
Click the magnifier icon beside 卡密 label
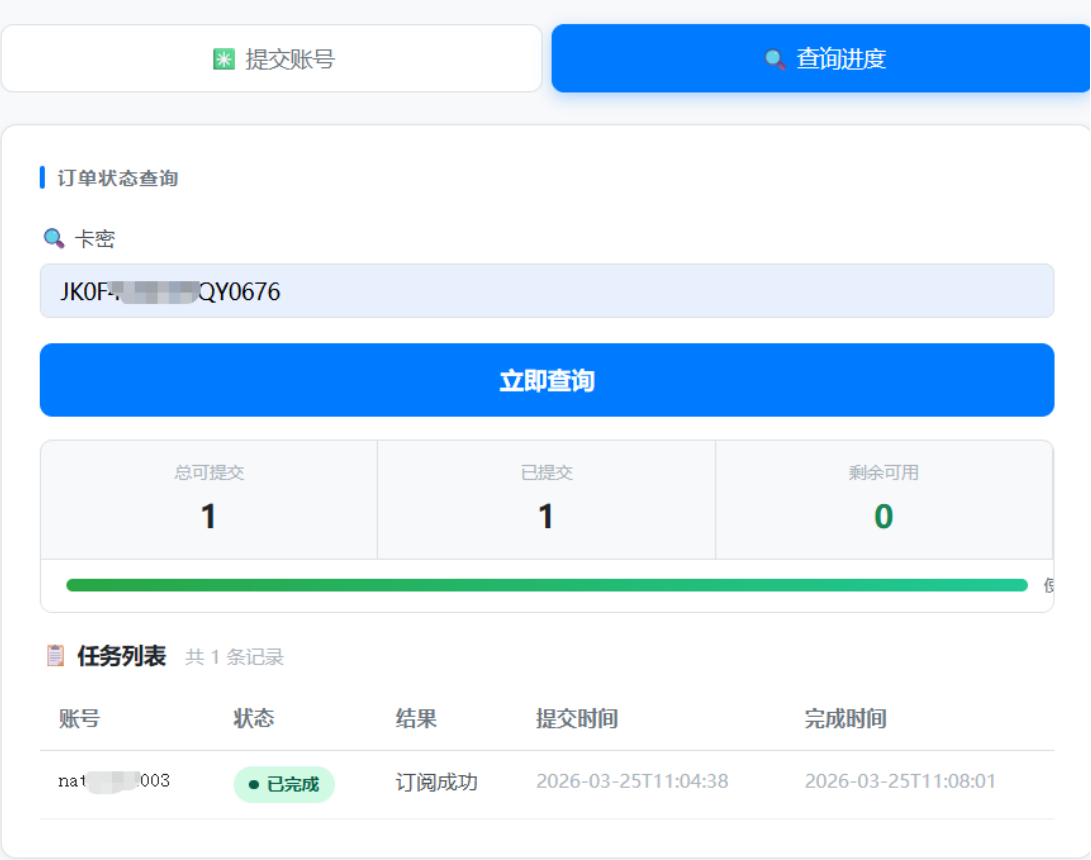(54, 239)
